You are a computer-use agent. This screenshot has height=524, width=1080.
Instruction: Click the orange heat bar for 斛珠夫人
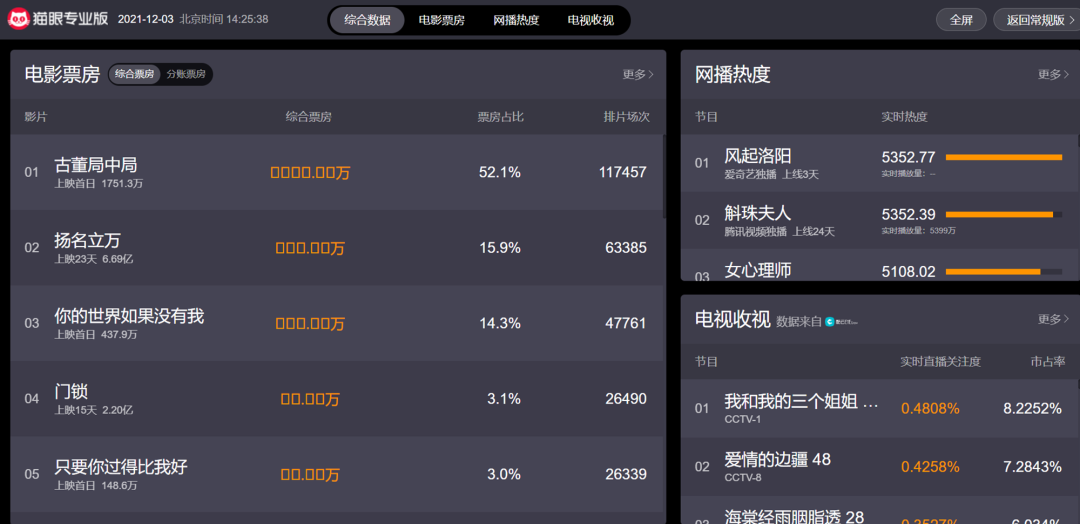pos(999,214)
